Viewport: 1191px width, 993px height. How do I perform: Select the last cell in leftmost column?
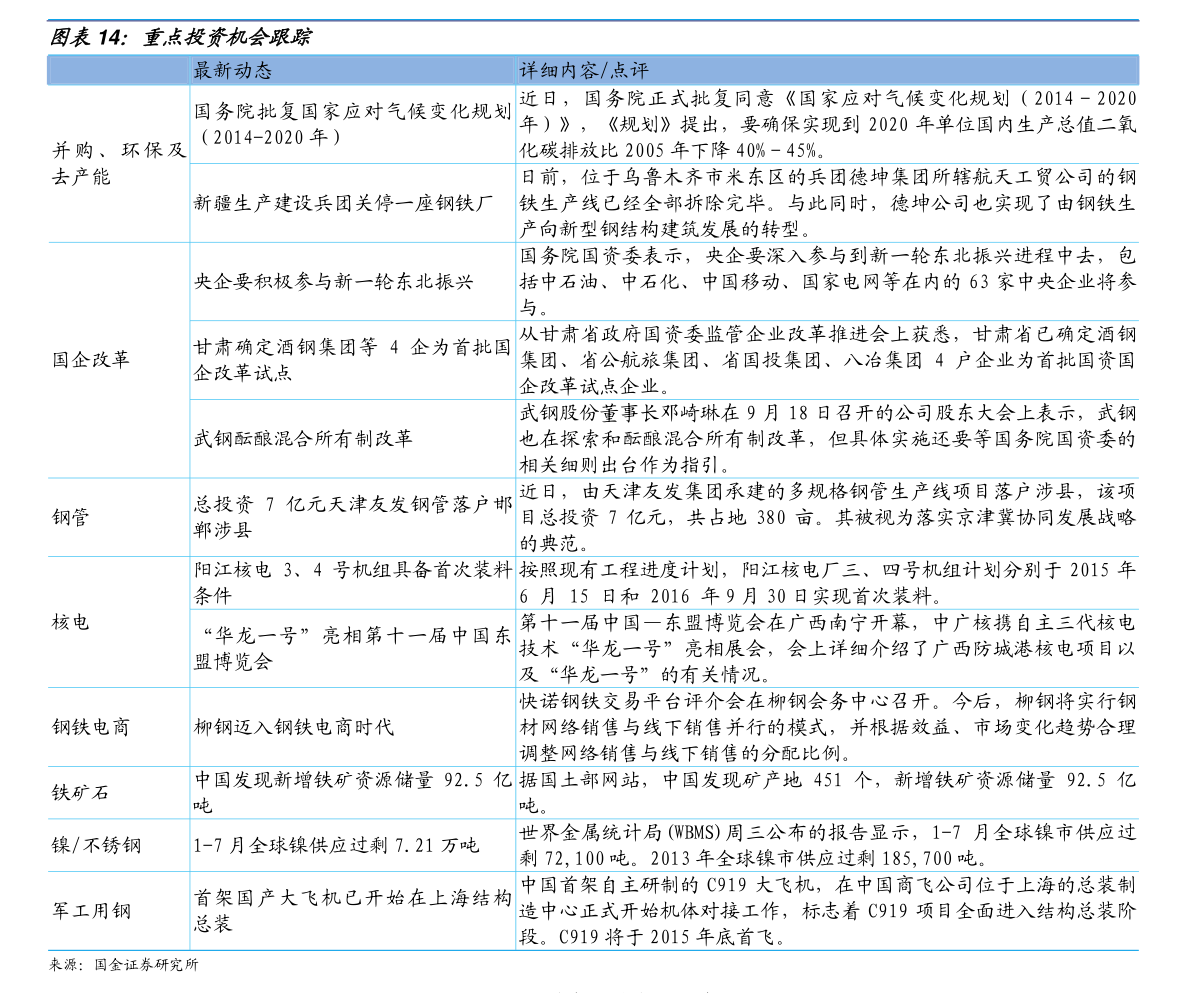pos(118,911)
